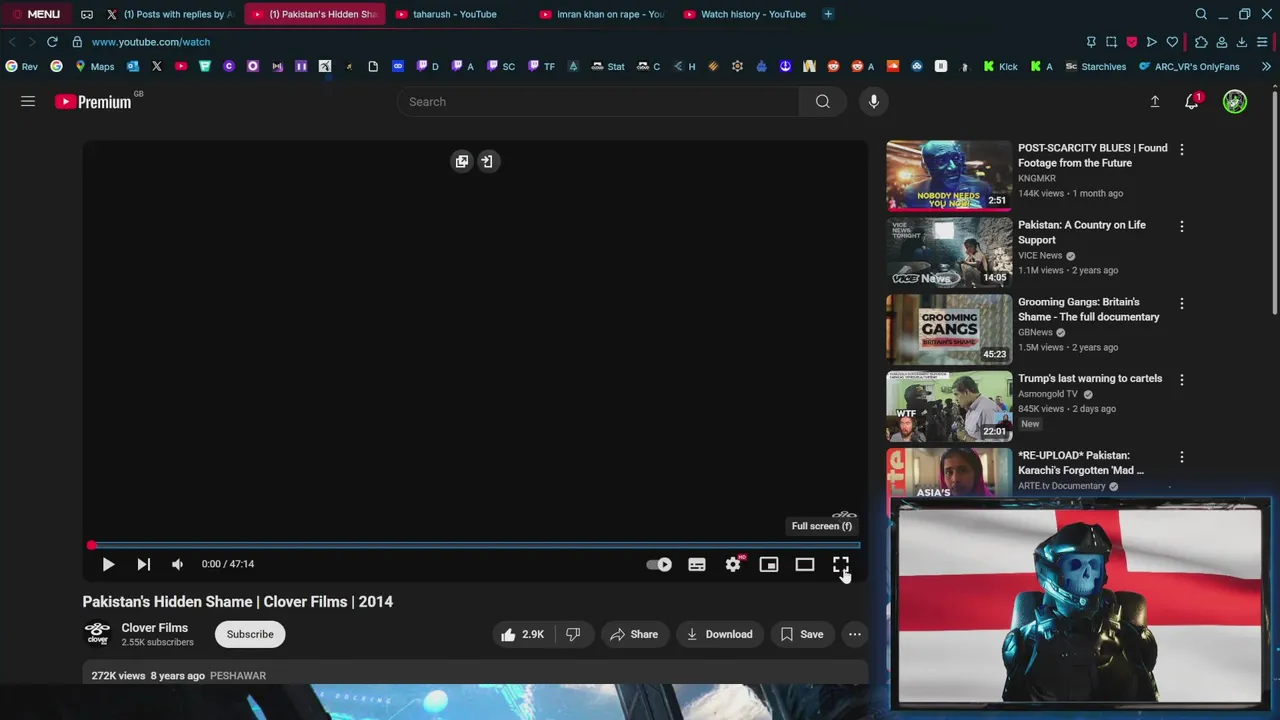Toggle subtitles closed captions
This screenshot has height=720, width=1280.
click(x=697, y=564)
